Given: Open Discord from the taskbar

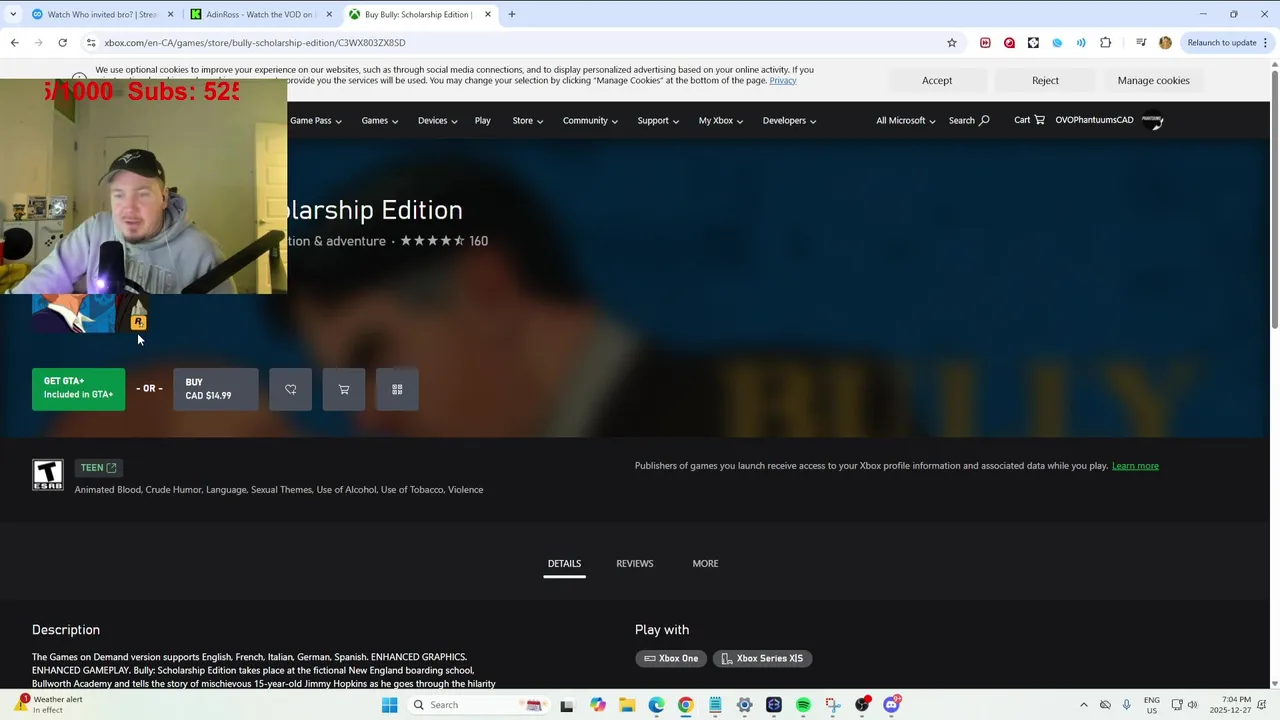Looking at the screenshot, I should (x=891, y=705).
